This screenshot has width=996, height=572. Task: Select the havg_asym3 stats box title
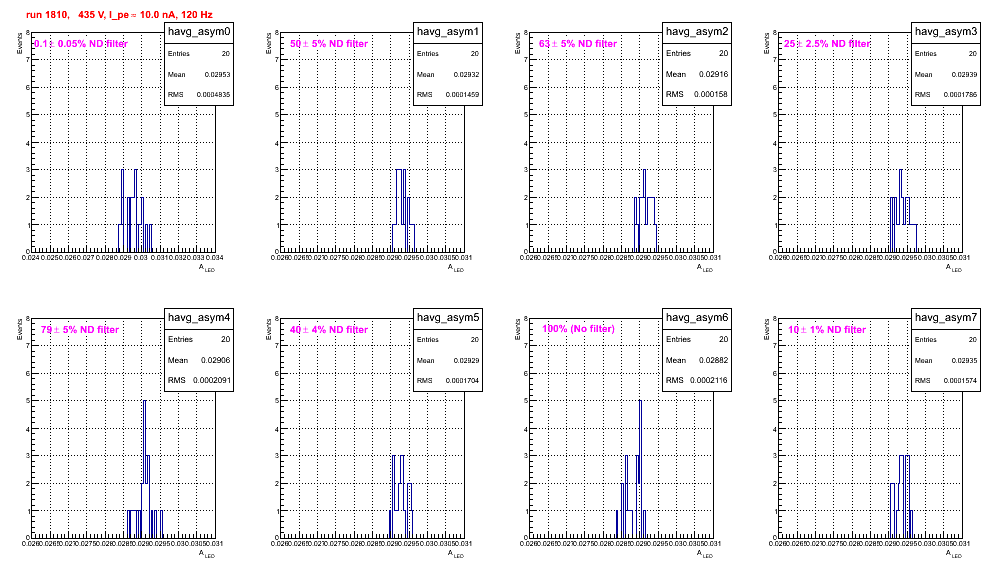[946, 32]
